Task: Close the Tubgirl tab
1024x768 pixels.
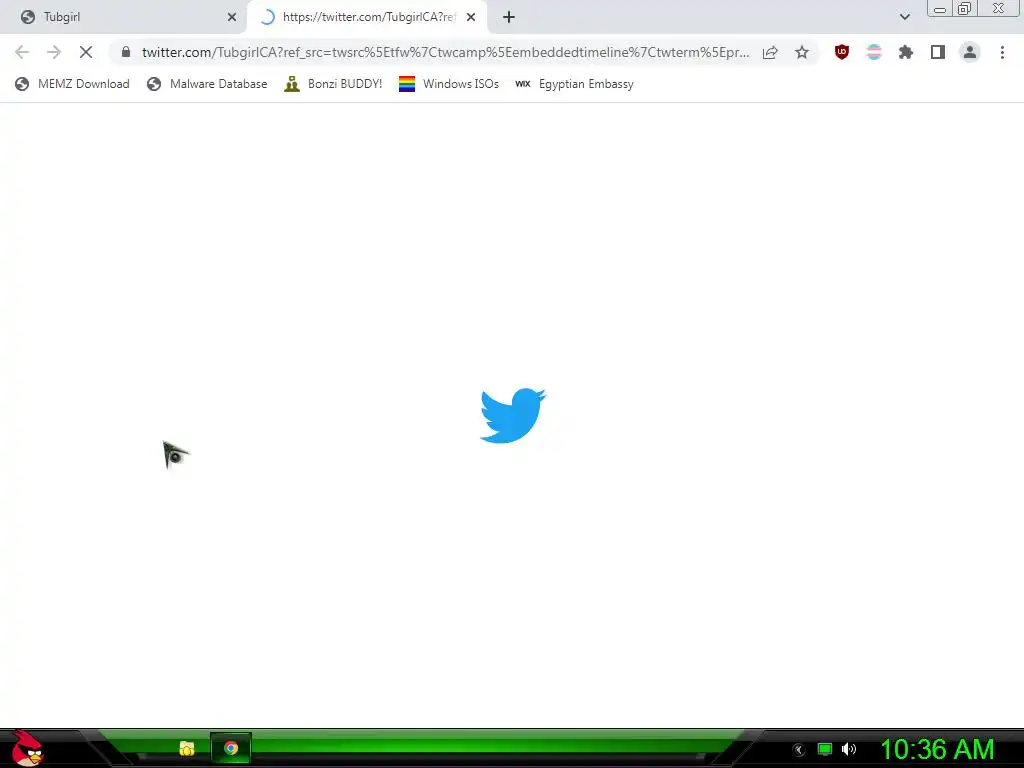Action: 232,18
